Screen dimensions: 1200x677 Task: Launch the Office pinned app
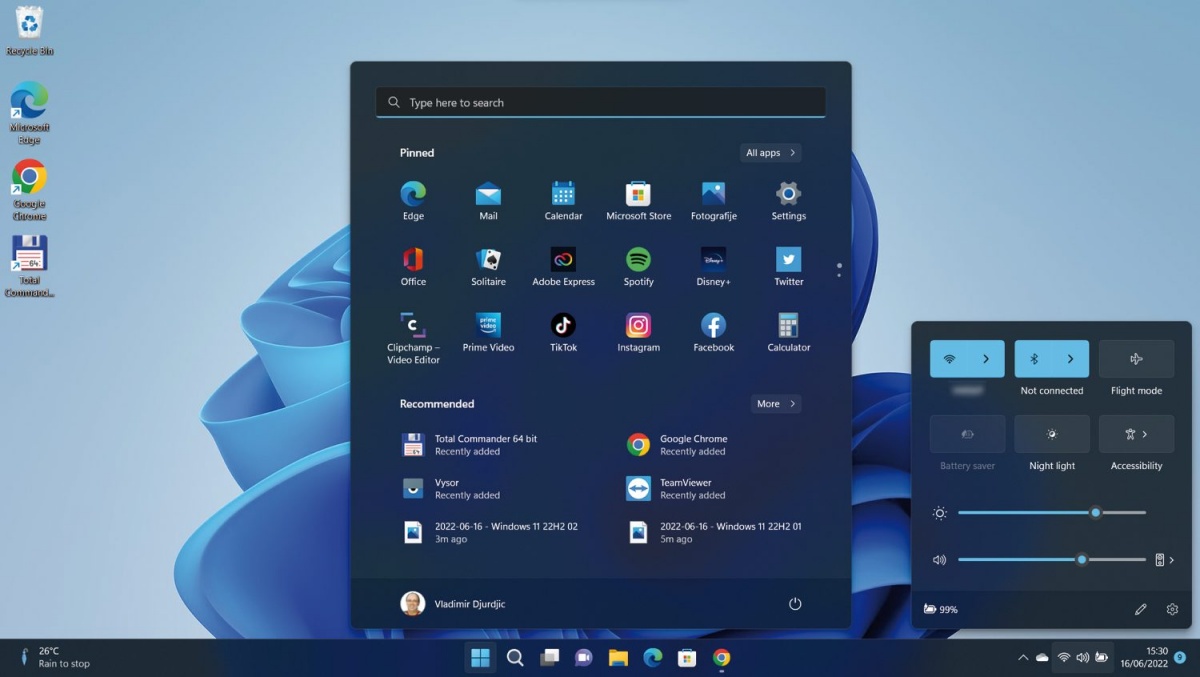tap(413, 267)
